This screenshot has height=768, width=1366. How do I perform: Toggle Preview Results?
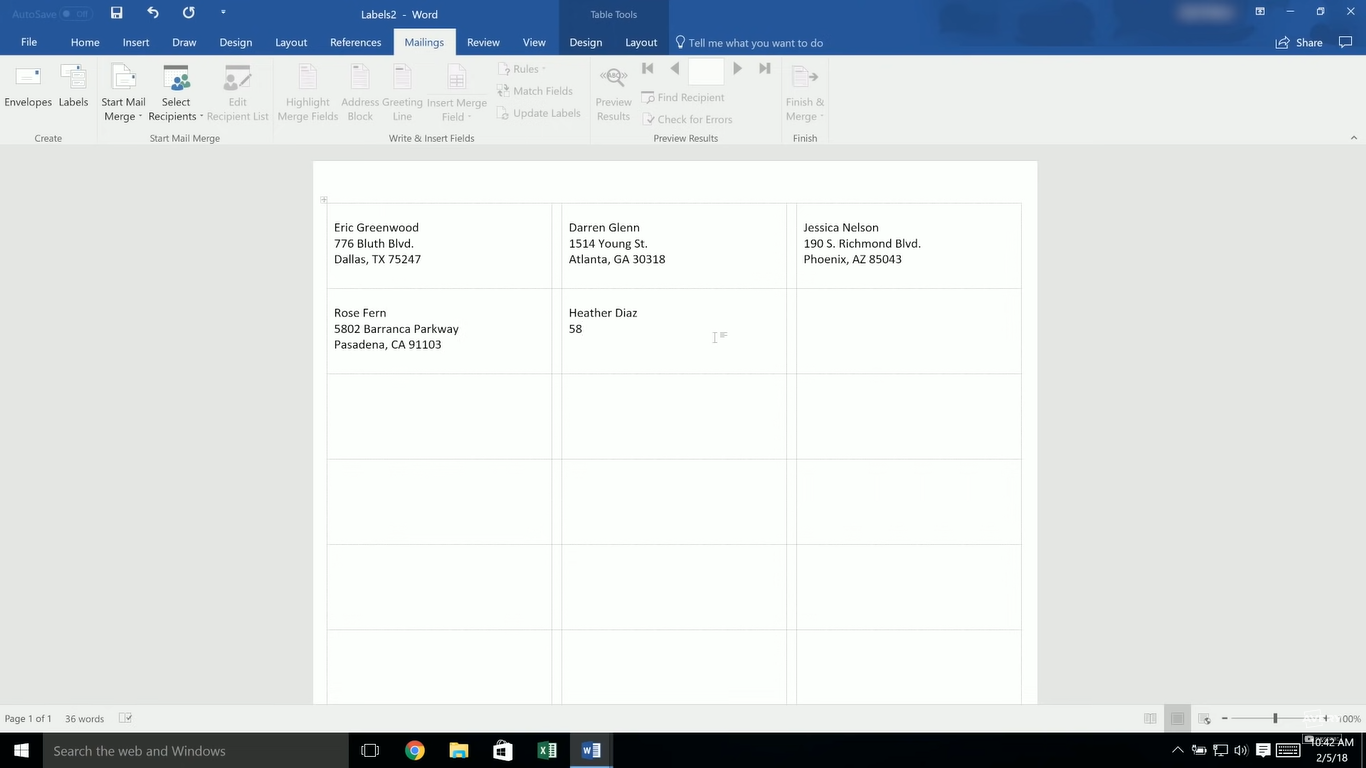pyautogui.click(x=612, y=90)
